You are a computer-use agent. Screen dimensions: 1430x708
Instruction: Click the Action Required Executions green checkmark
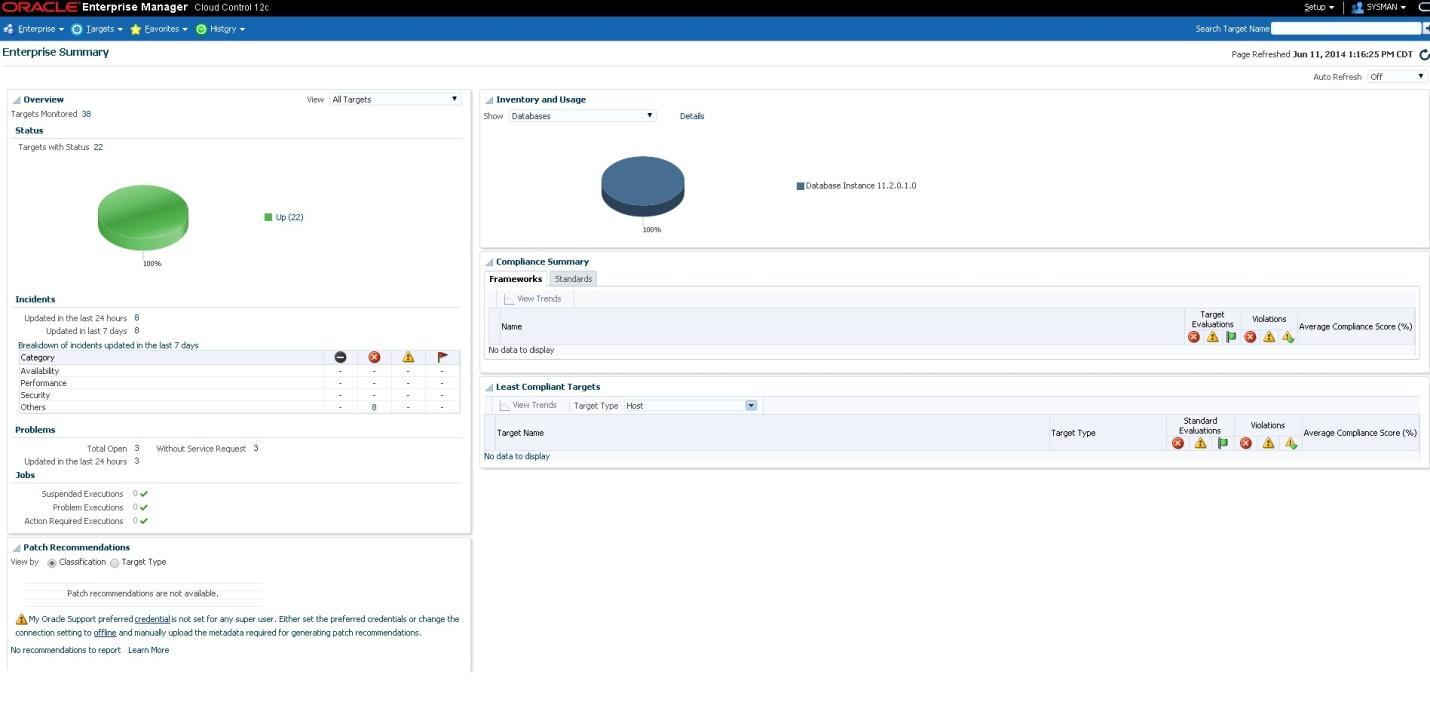click(144, 521)
